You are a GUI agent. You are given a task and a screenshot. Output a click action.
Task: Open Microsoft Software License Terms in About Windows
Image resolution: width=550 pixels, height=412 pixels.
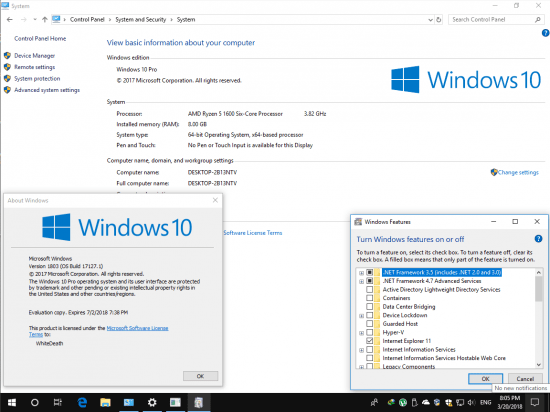click(137, 328)
